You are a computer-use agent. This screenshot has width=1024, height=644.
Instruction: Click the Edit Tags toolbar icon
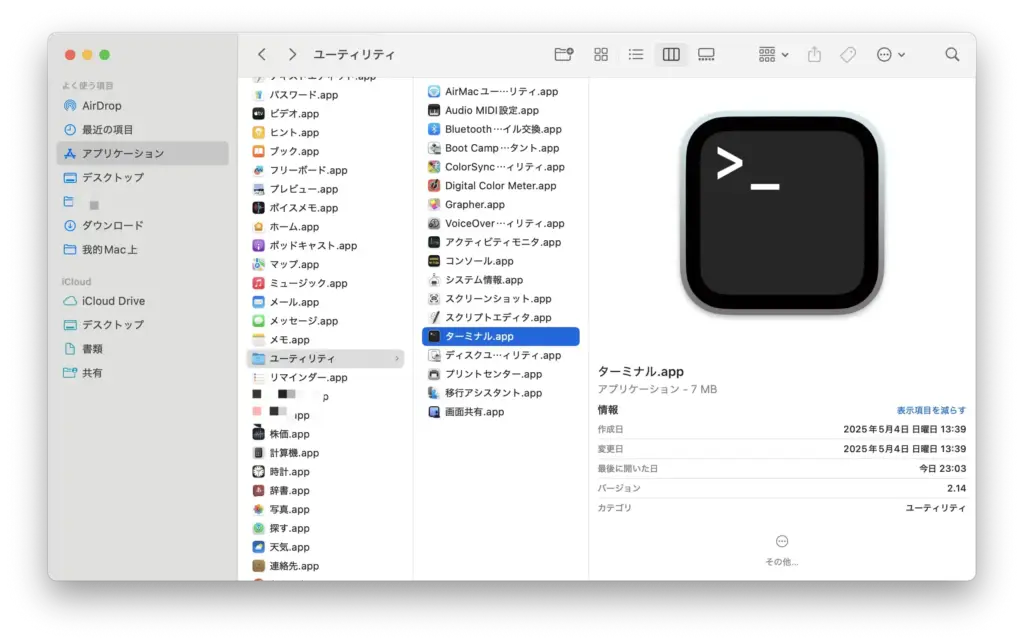(848, 55)
